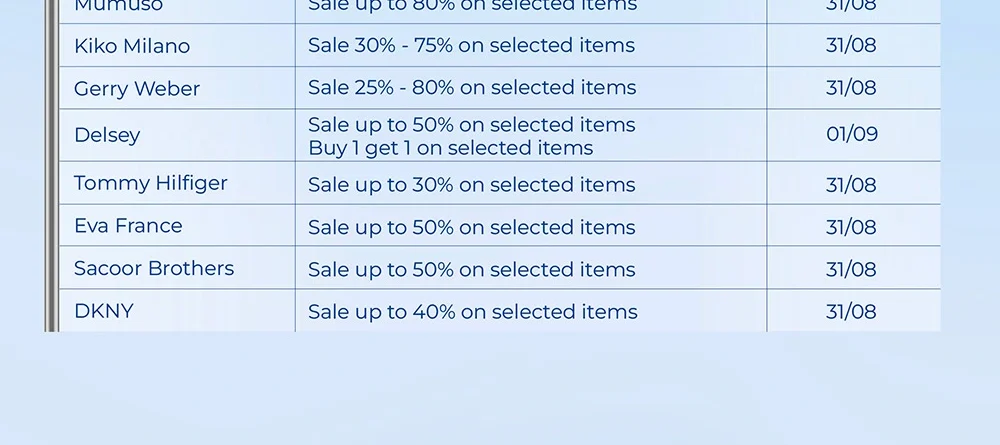Screen dimensions: 1000x445
Task: Click the Eva France brand cell
Action: [128, 226]
